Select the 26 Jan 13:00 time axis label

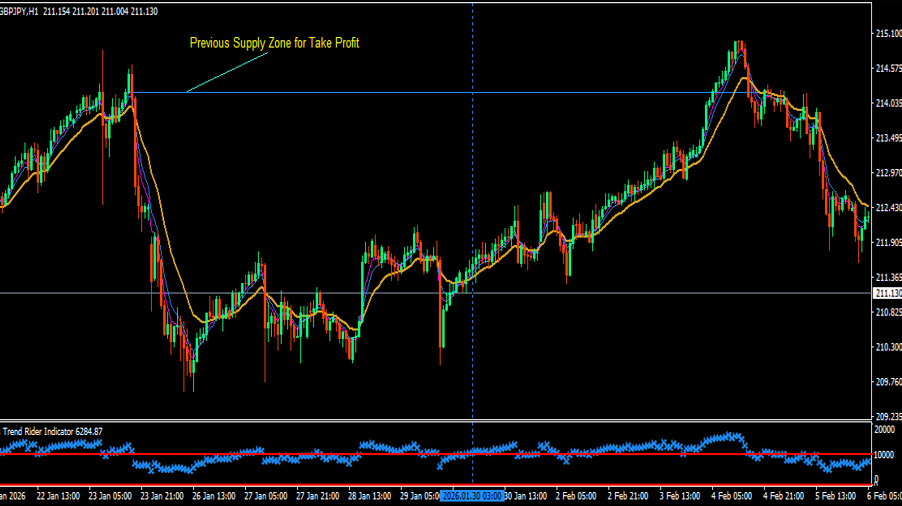[x=215, y=496]
